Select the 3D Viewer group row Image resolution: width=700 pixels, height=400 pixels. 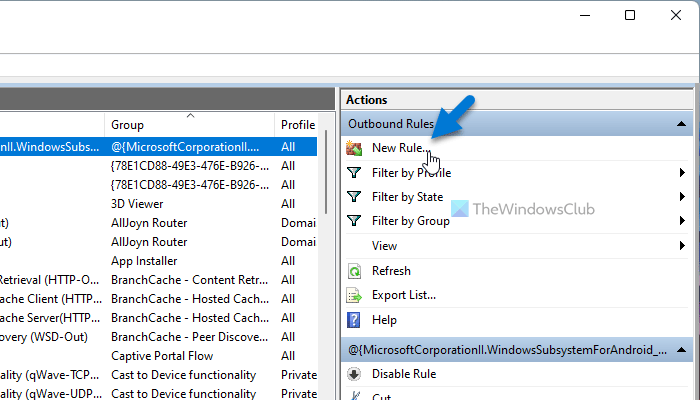pos(158,204)
